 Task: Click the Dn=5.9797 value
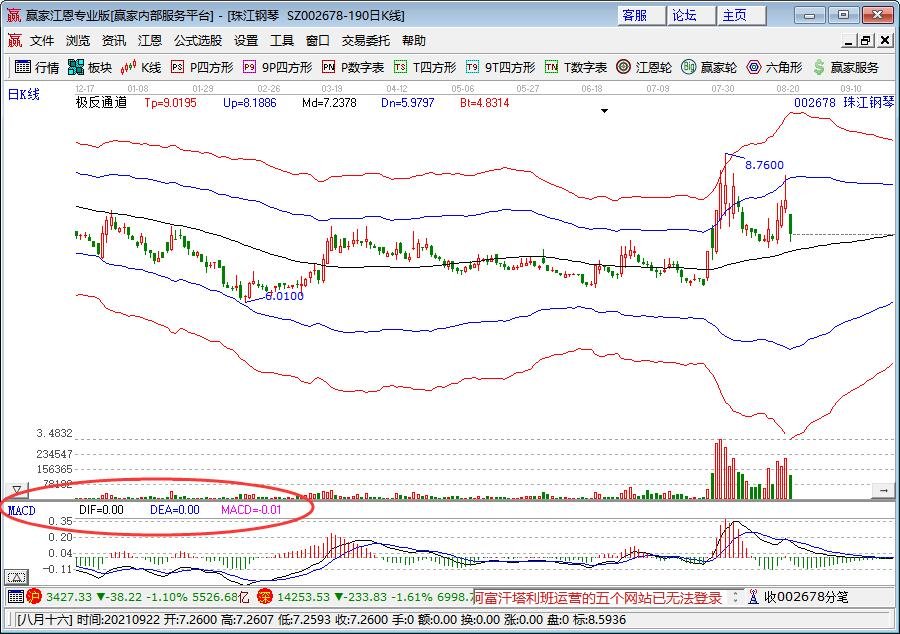click(x=408, y=103)
